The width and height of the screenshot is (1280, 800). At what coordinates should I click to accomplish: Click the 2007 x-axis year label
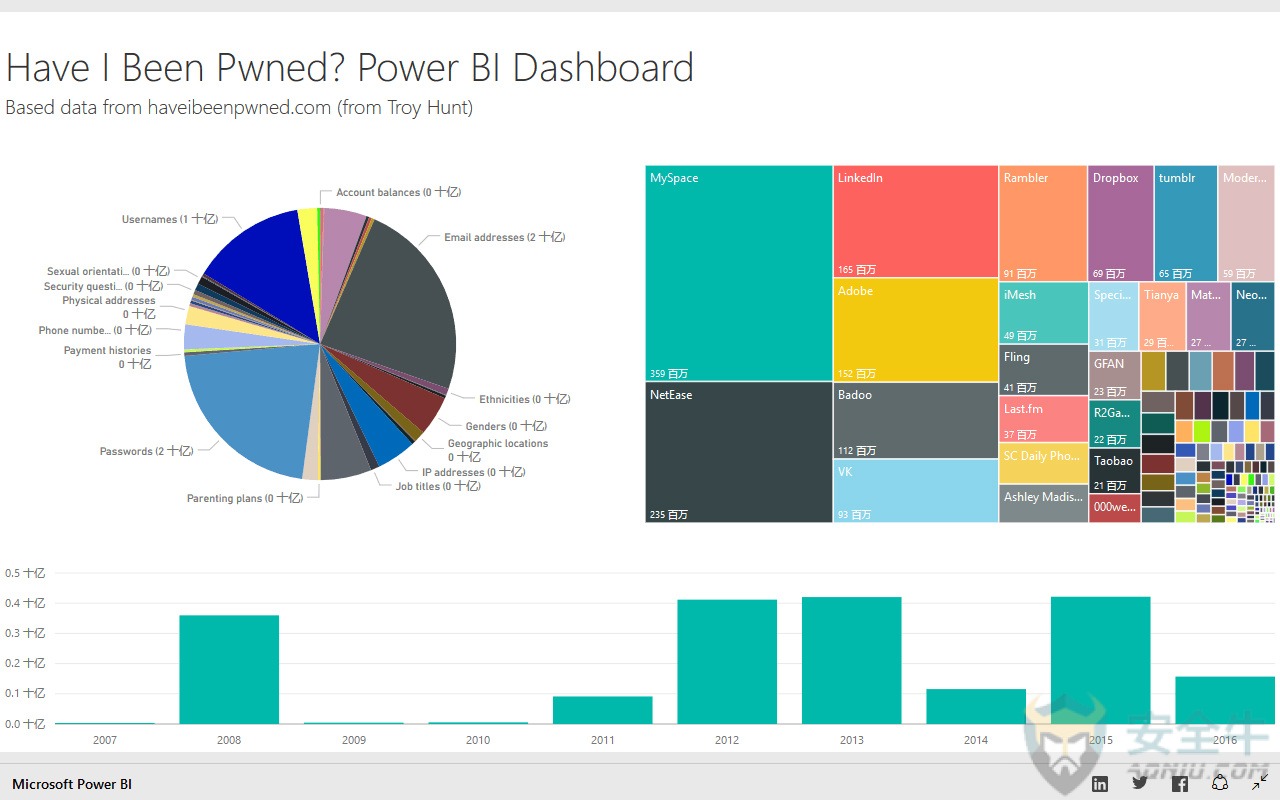tap(104, 740)
